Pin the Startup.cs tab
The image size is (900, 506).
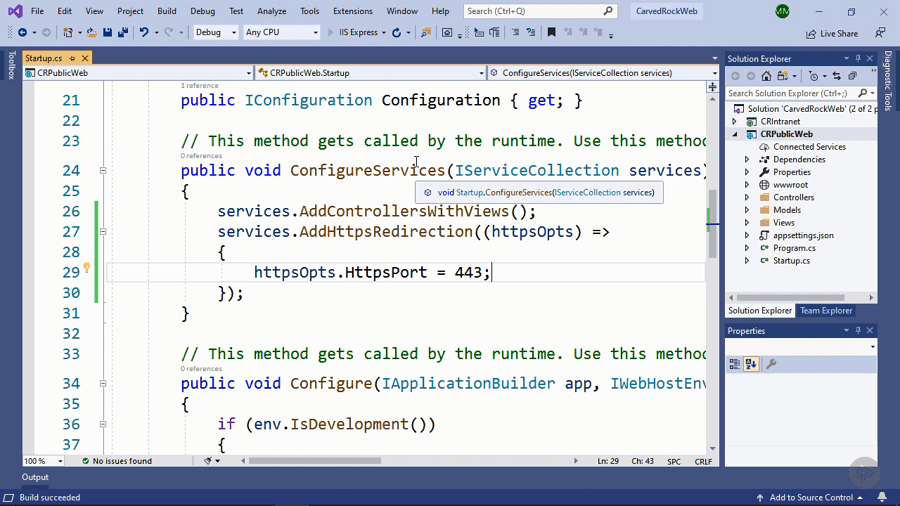tap(72, 59)
